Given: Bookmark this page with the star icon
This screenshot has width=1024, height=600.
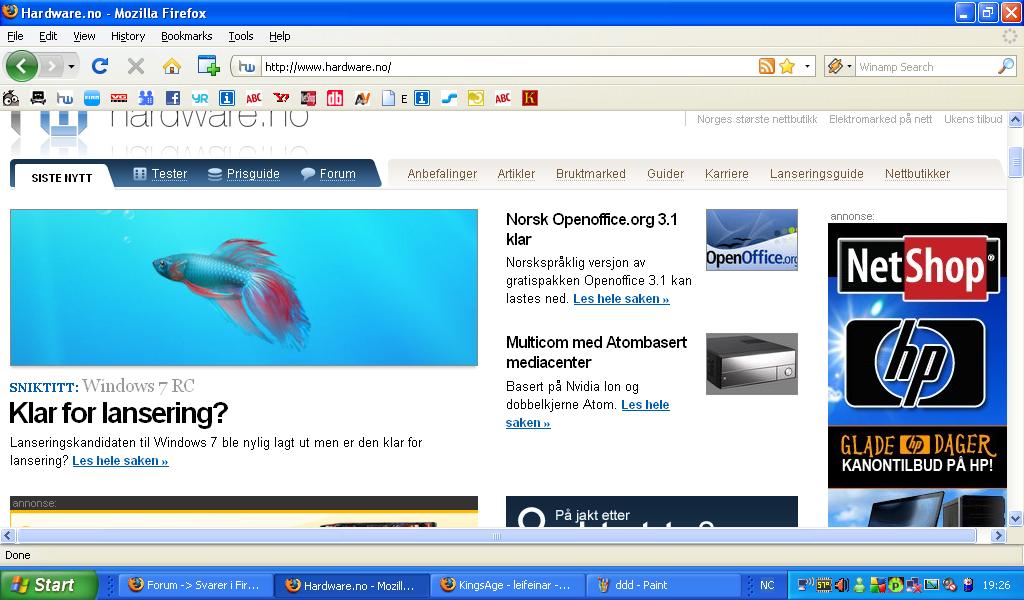Looking at the screenshot, I should coord(787,66).
